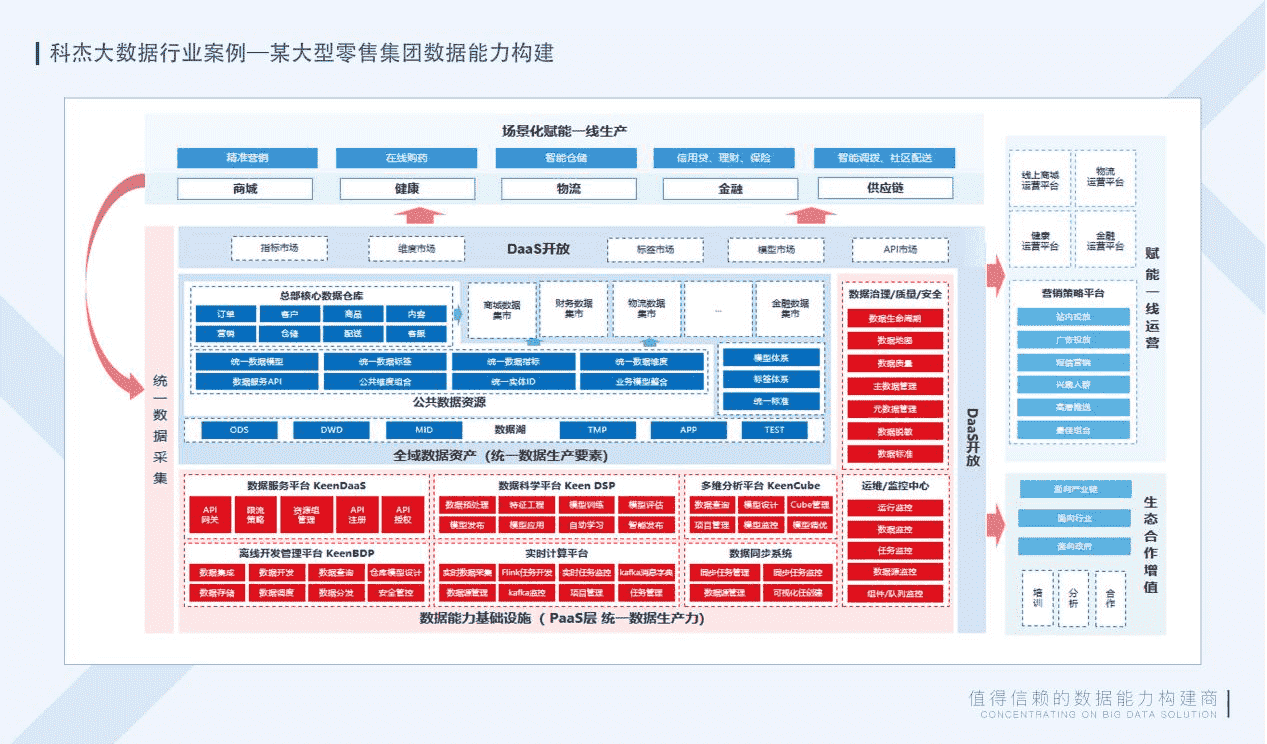Open the API市场 dashed box
The height and width of the screenshot is (744, 1267).
899,249
